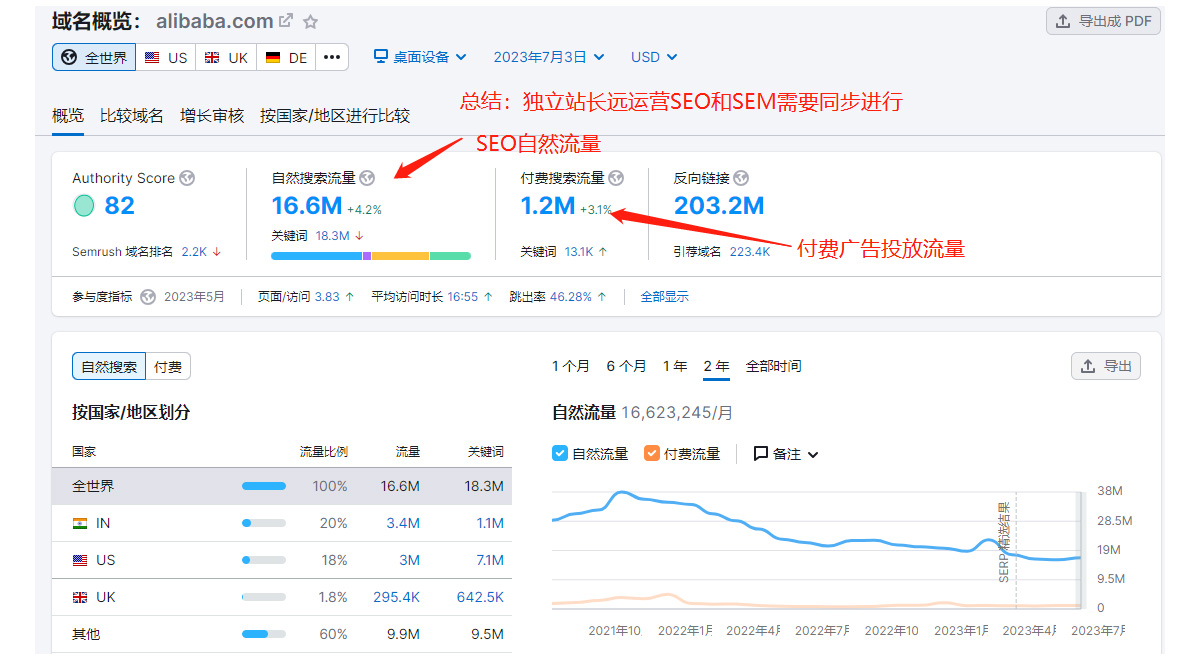Screen dimensions: 1200x660
Task: Select the DE flag database button
Action: coord(287,57)
